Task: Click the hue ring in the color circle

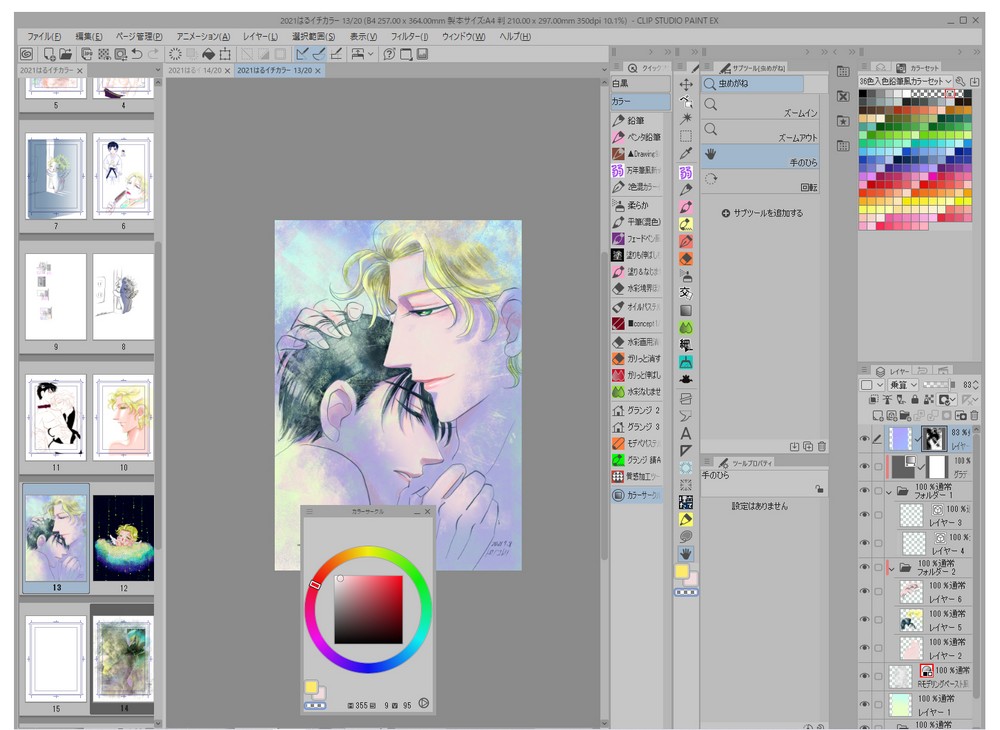Action: (x=369, y=552)
